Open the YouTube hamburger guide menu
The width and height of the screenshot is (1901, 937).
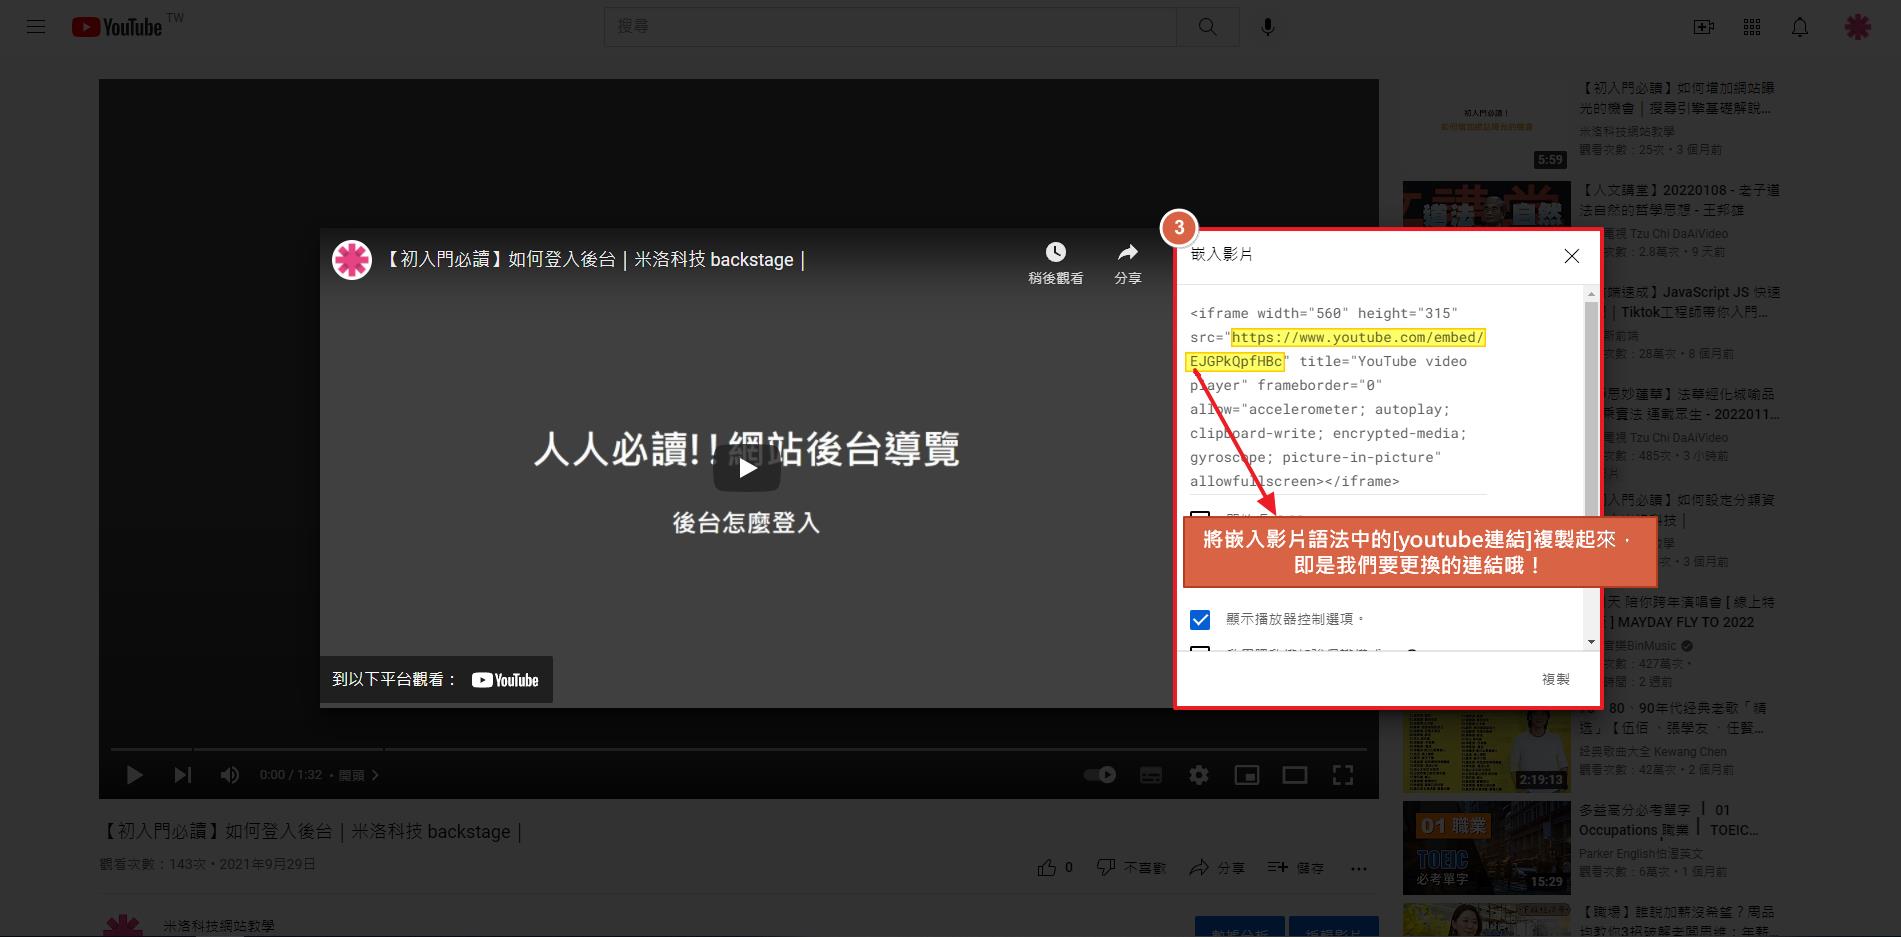click(x=36, y=27)
